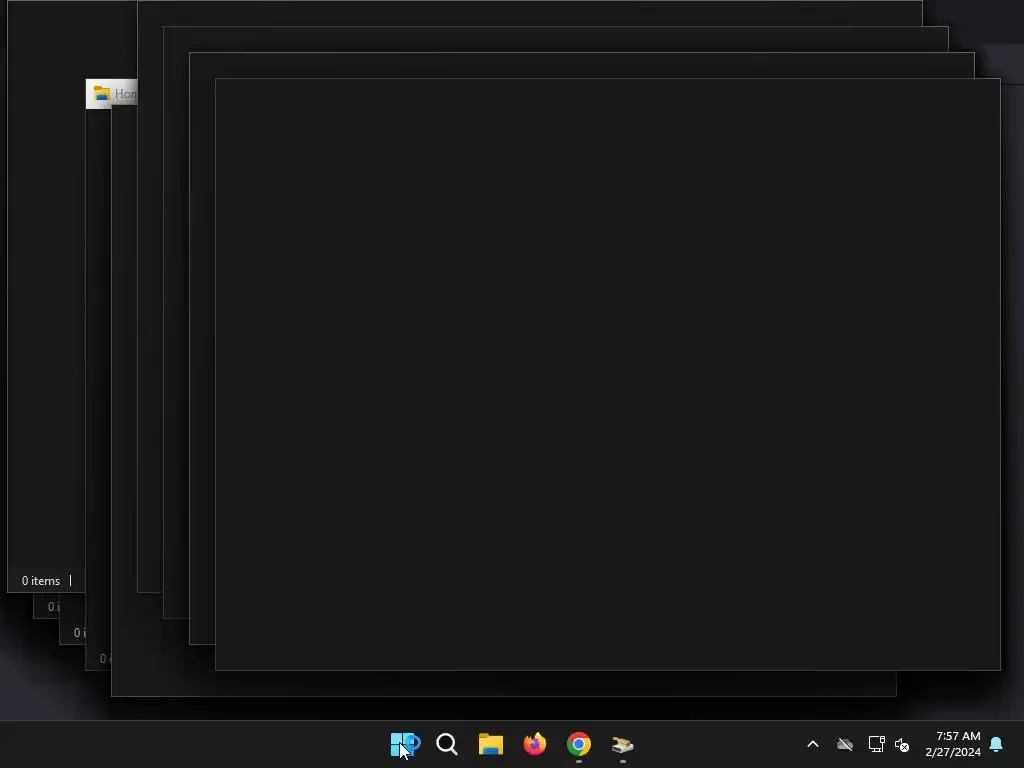This screenshot has height=768, width=1024.
Task: Open the Windows Start menu
Action: click(403, 744)
